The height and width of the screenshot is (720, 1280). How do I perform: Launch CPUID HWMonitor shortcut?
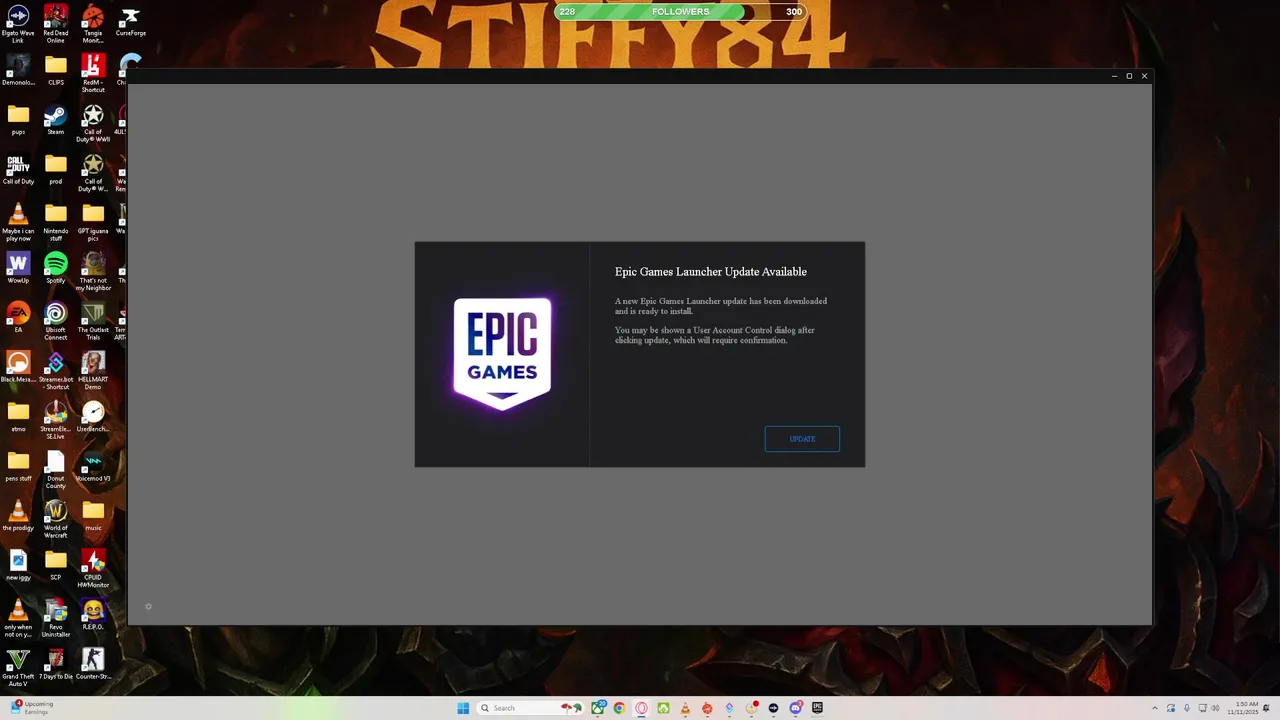[93, 568]
